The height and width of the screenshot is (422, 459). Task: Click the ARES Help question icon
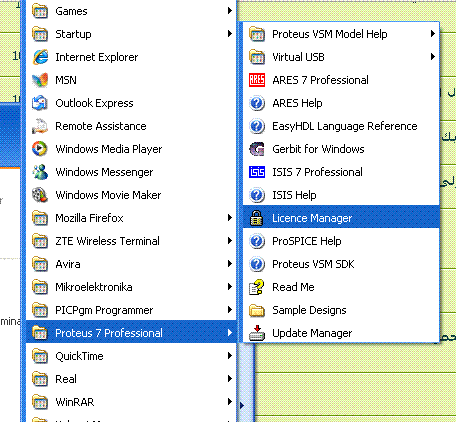257,103
